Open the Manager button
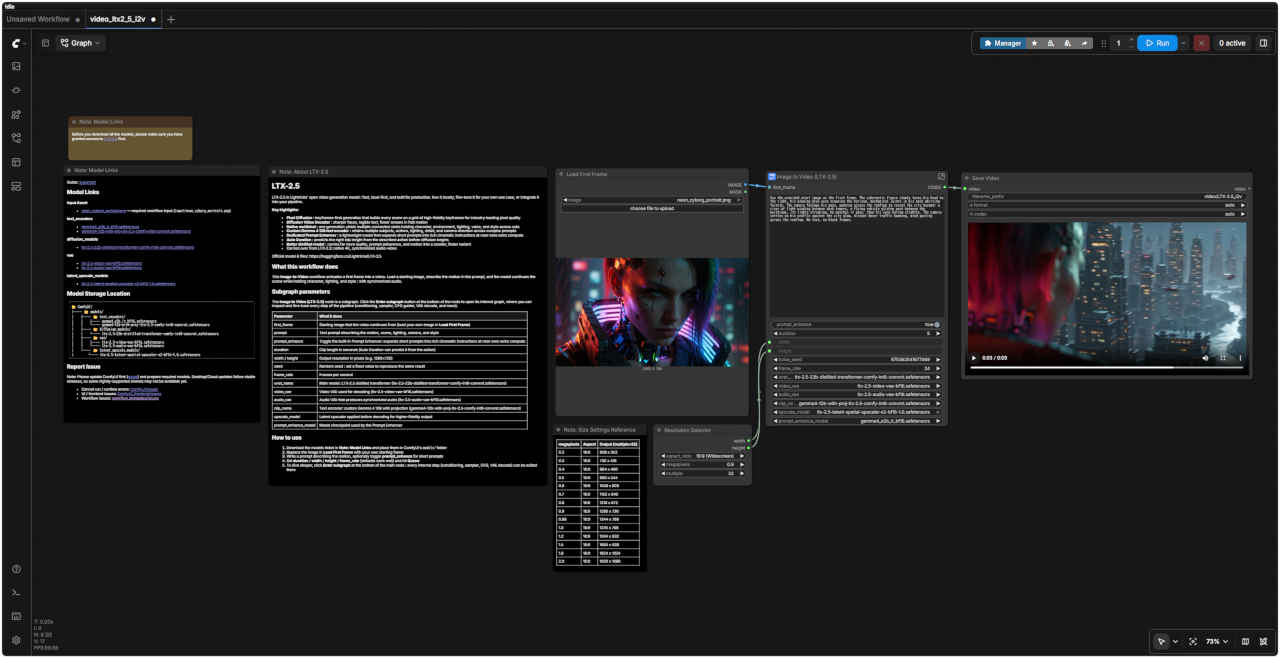Image resolution: width=1280 pixels, height=658 pixels. [1003, 43]
